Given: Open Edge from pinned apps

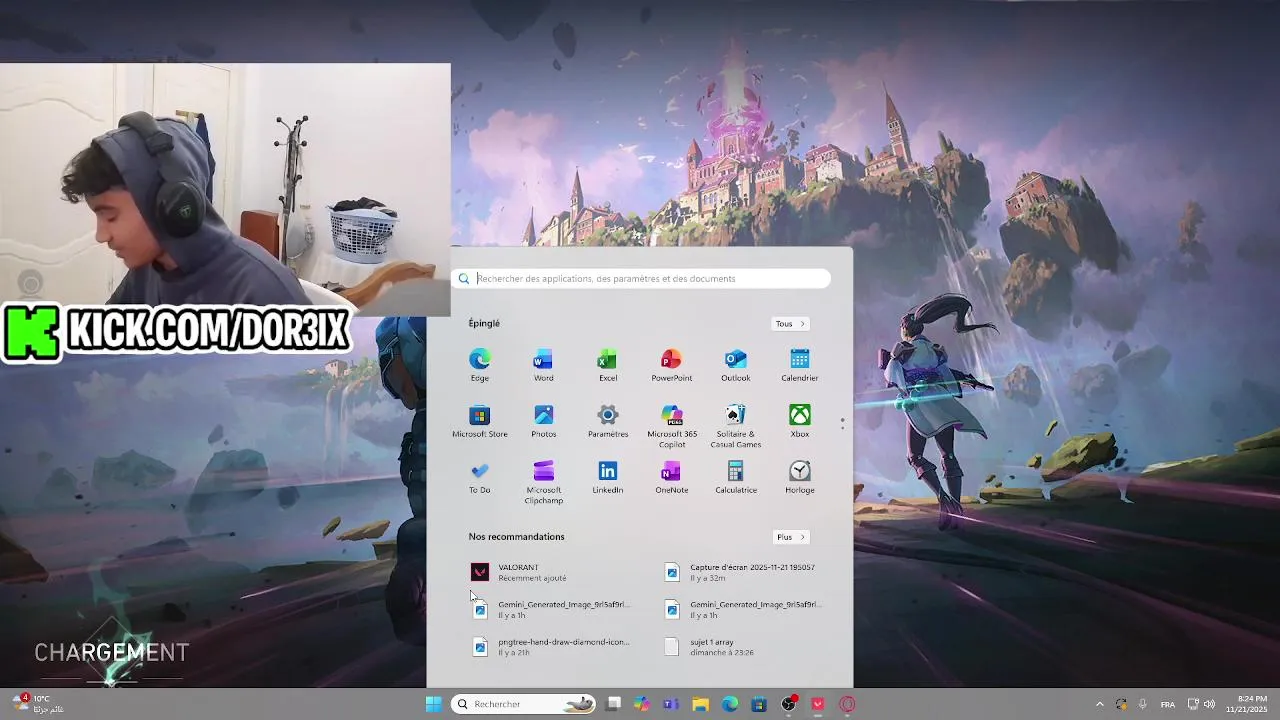Looking at the screenshot, I should (x=480, y=365).
